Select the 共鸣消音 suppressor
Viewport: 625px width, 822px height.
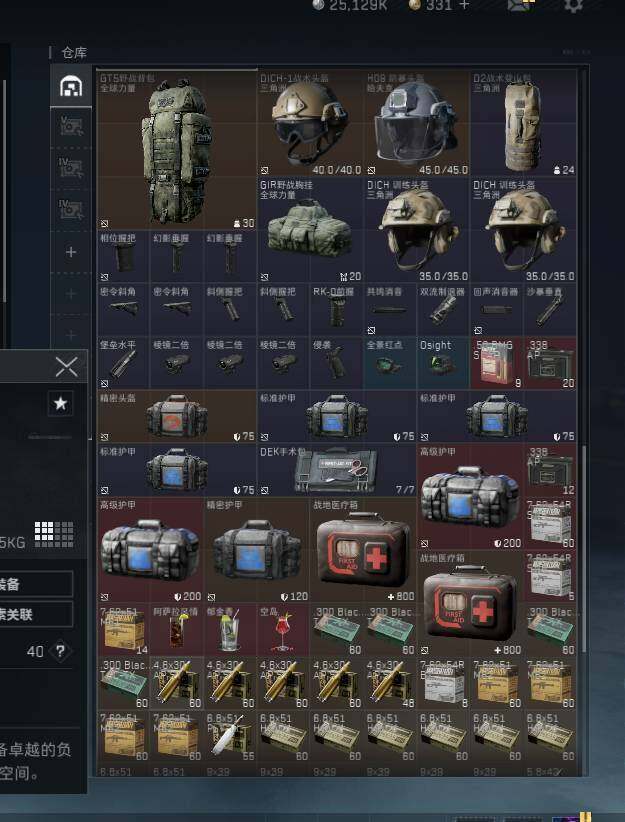pos(390,310)
